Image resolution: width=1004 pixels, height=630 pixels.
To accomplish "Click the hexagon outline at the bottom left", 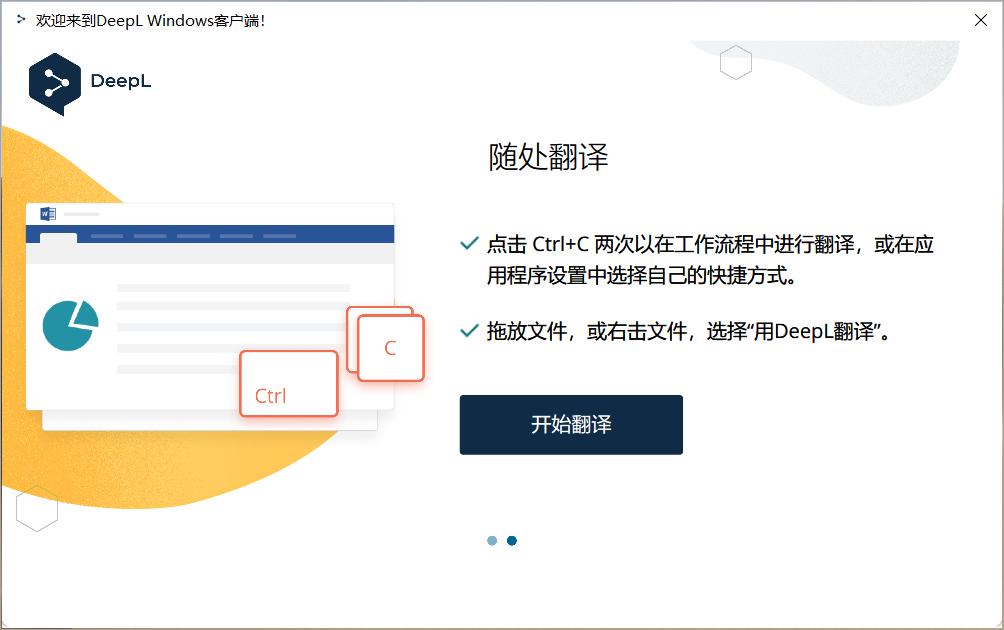I will click(x=38, y=508).
